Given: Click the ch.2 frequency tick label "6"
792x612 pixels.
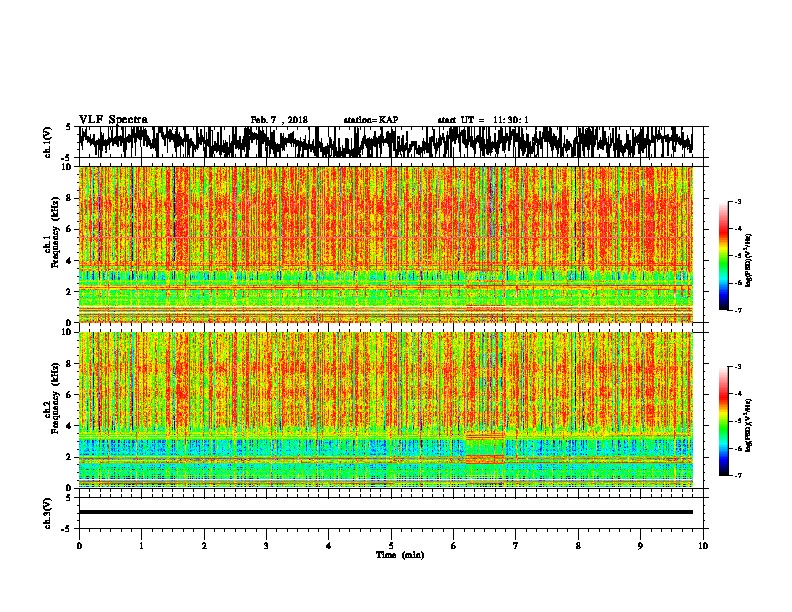Looking at the screenshot, I should [x=70, y=395].
